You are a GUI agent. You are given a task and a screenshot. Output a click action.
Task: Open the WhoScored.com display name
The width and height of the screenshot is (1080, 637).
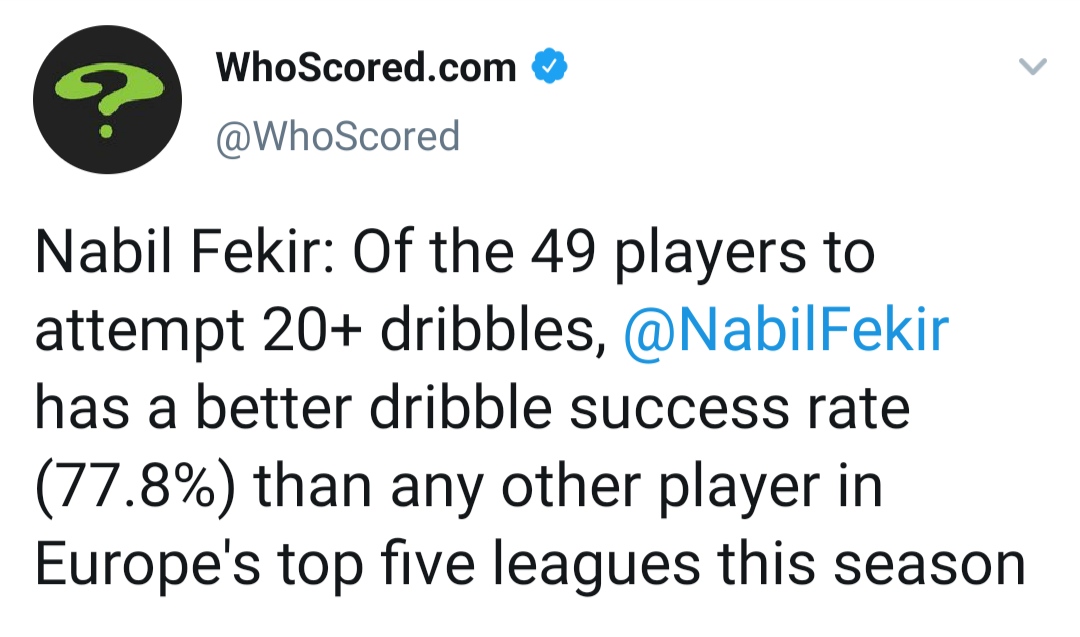pyautogui.click(x=366, y=67)
